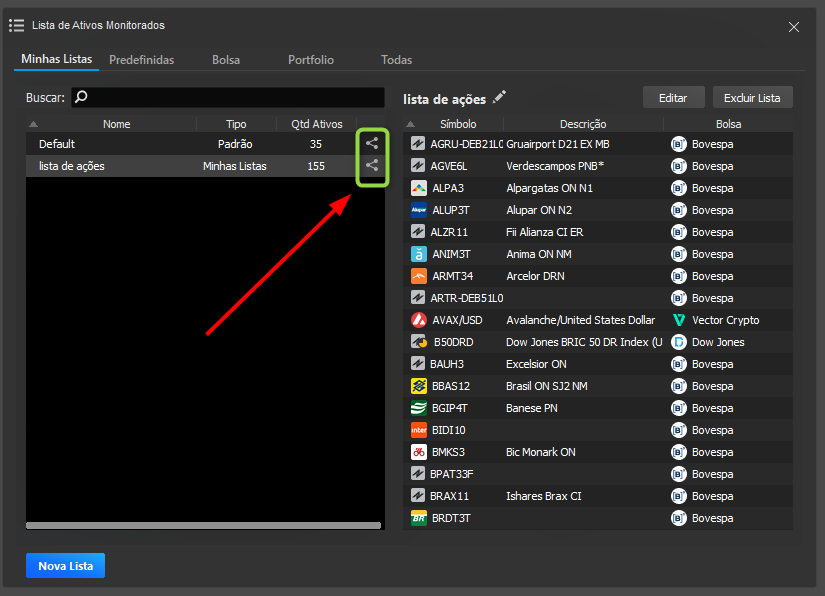Click 'Brasil ON SJ2 NM' description
The image size is (825, 596).
point(547,386)
